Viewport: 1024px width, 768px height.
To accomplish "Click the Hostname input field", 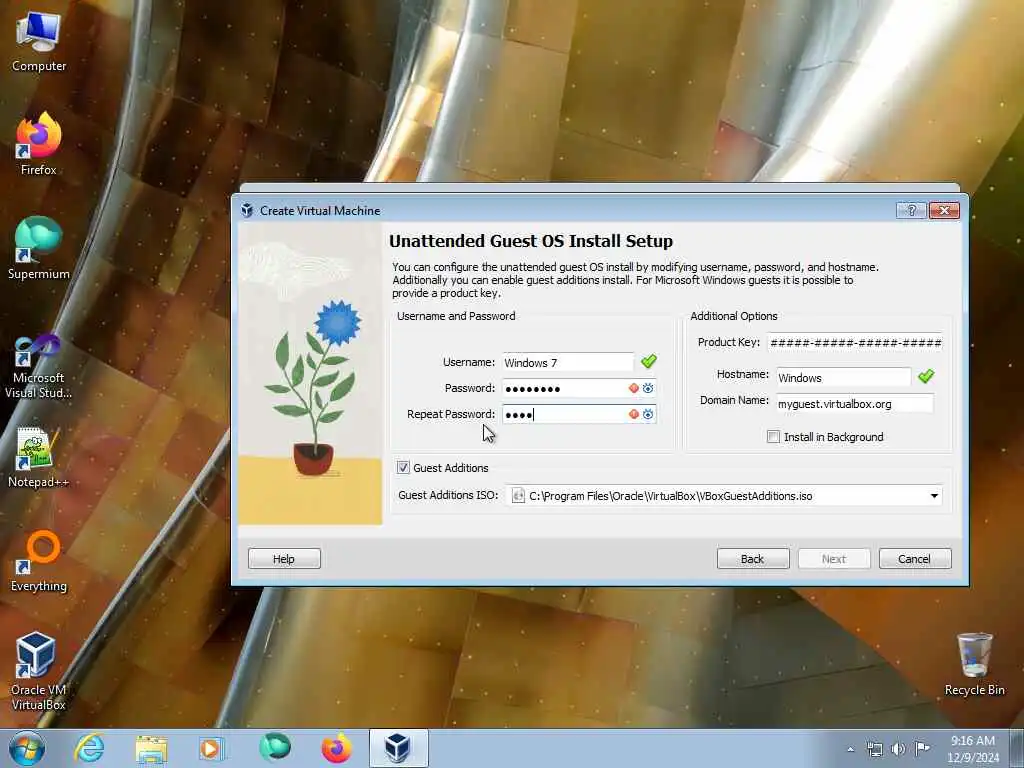I will [x=843, y=377].
